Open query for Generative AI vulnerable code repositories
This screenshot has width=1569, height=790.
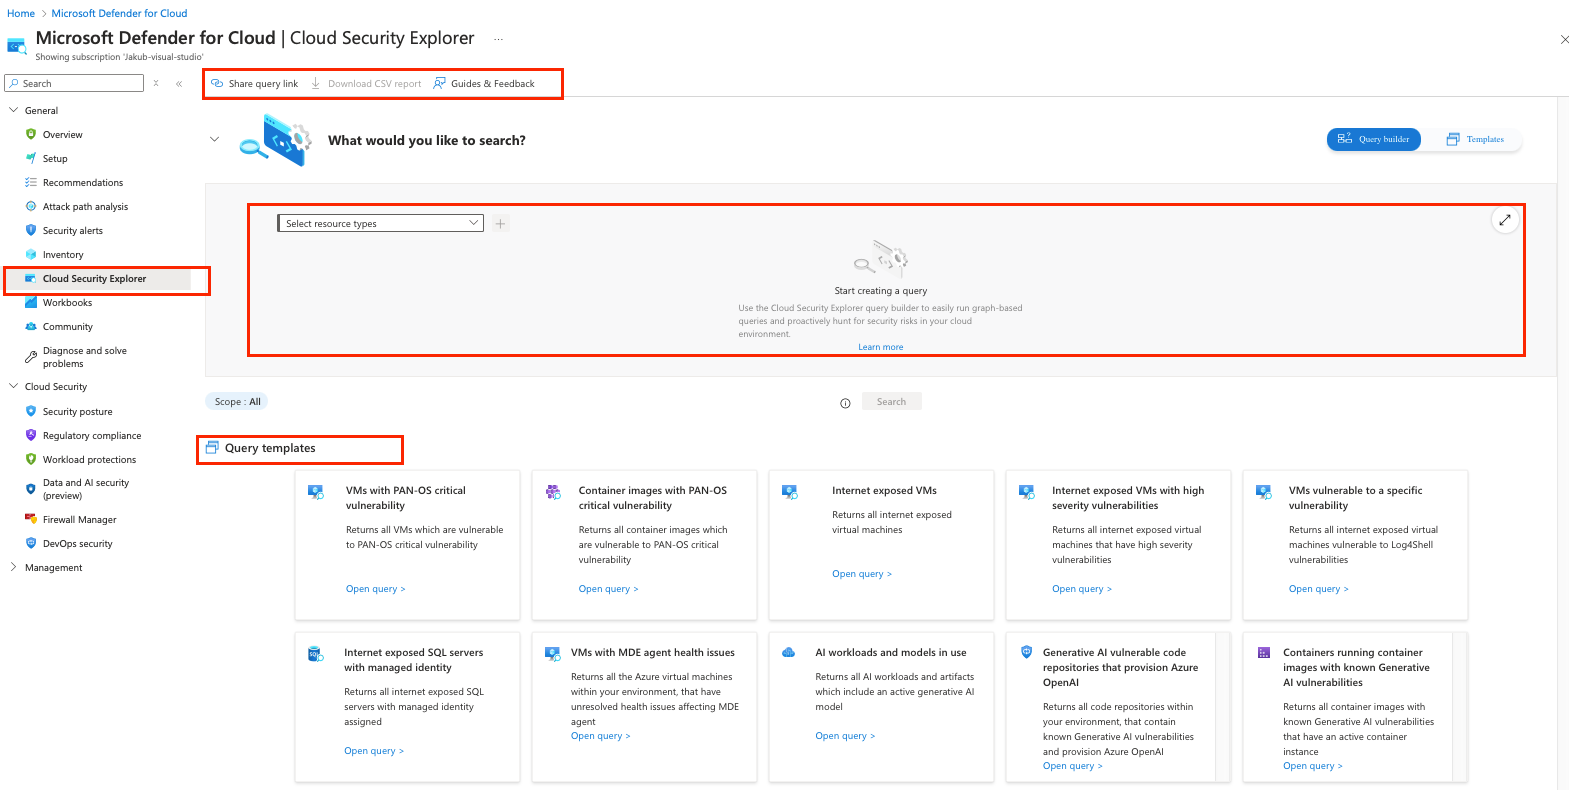tap(1072, 766)
